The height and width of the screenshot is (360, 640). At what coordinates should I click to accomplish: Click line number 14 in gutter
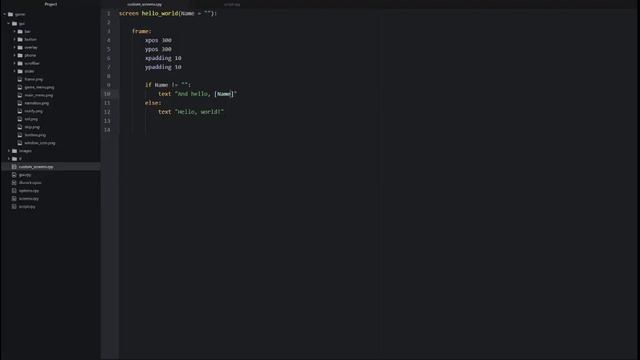coord(107,130)
